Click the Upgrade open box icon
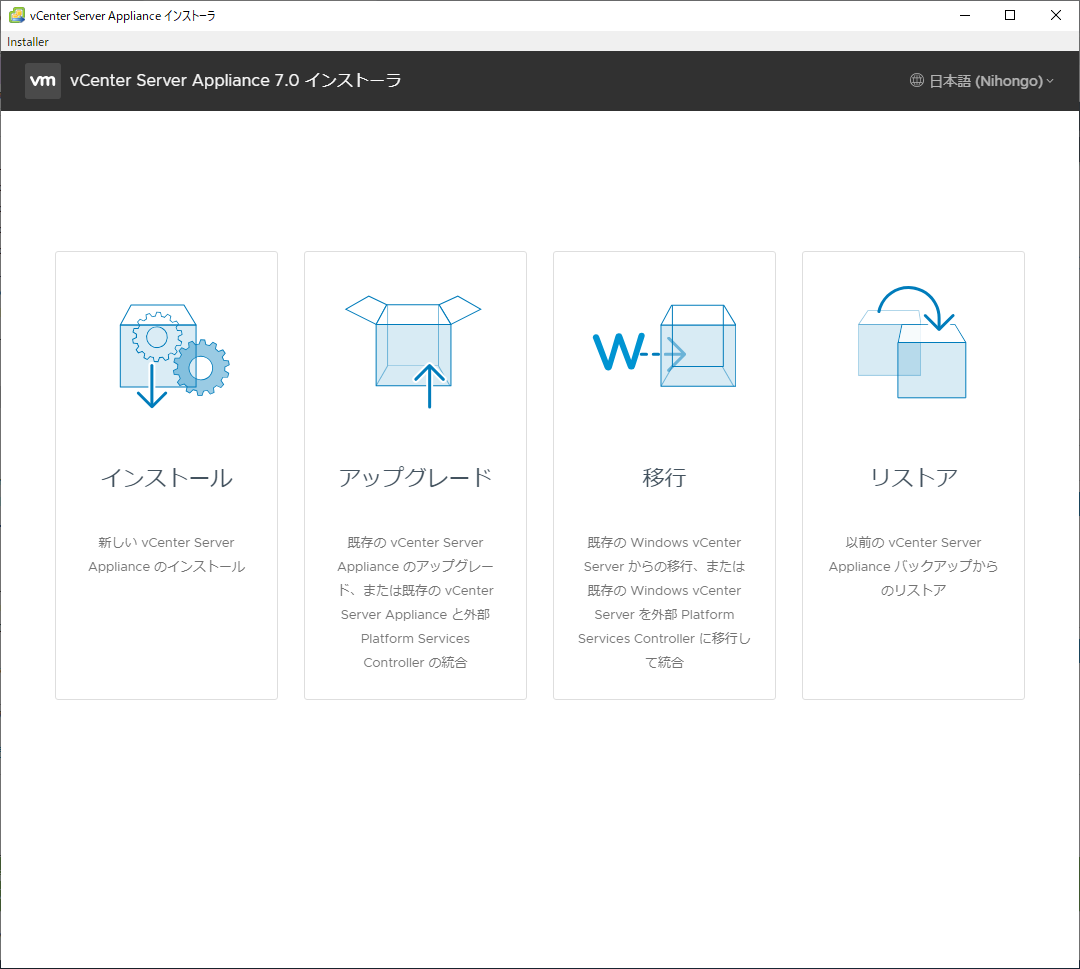Image resolution: width=1080 pixels, height=969 pixels. [x=413, y=351]
